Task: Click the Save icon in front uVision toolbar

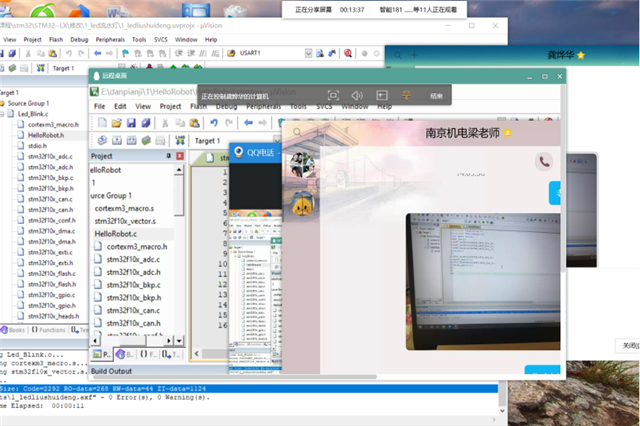Action: click(x=133, y=123)
